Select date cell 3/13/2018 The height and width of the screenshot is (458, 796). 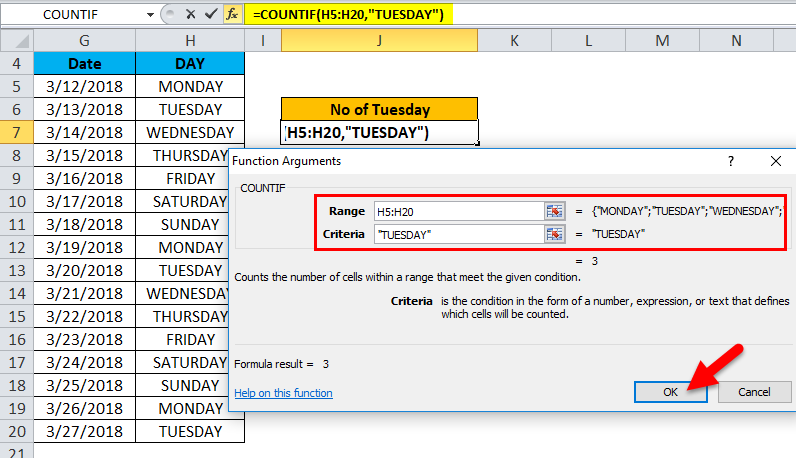[84, 110]
